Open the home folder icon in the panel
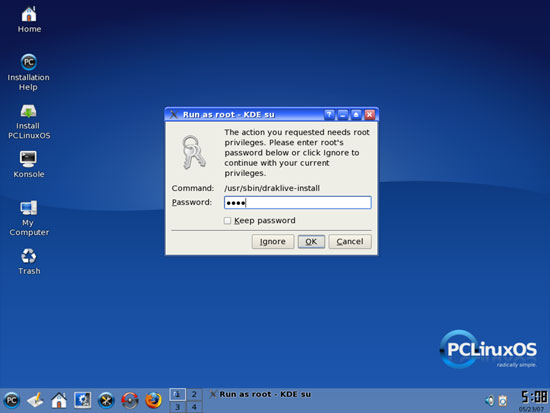The width and height of the screenshot is (550, 413). [59, 400]
